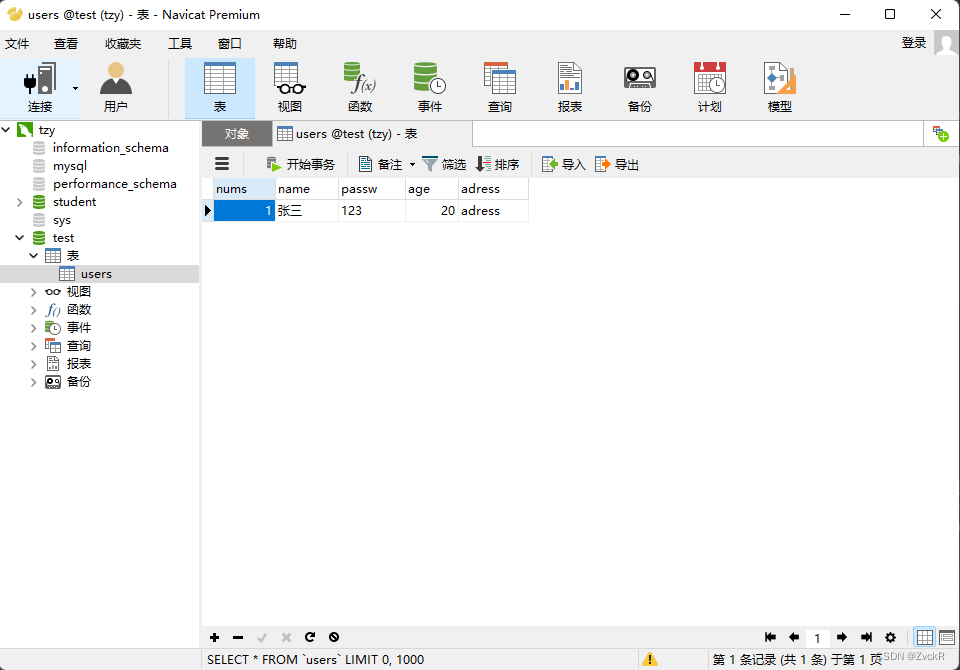Open the 视图 view toolbar icon

click(290, 88)
